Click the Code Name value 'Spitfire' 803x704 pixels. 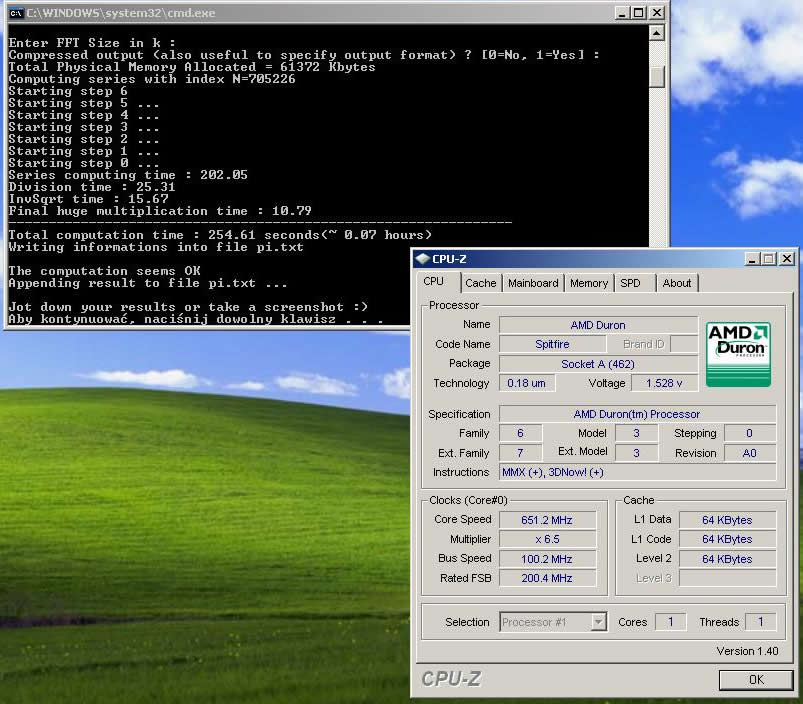point(552,344)
